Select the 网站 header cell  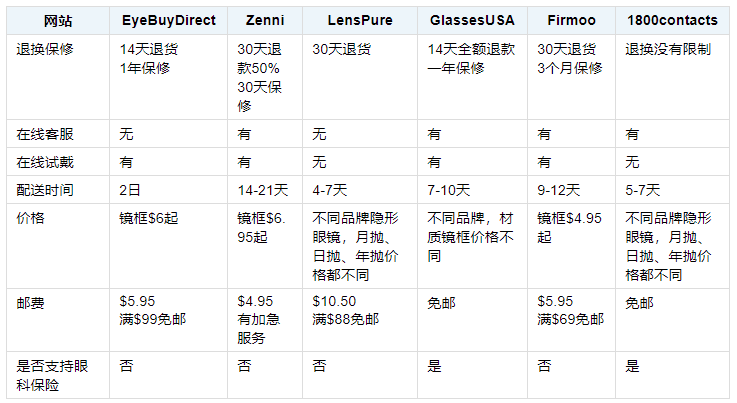coord(56,20)
